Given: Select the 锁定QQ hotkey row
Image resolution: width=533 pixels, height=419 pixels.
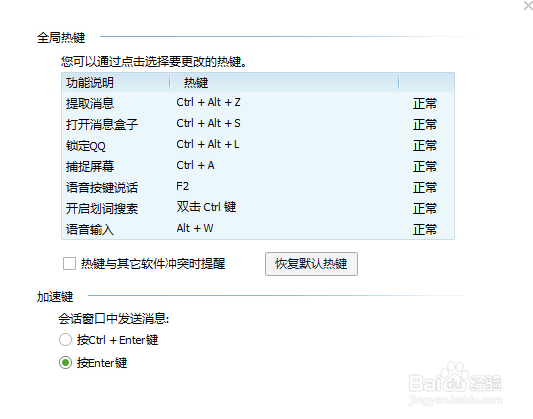Looking at the screenshot, I should 258,145.
